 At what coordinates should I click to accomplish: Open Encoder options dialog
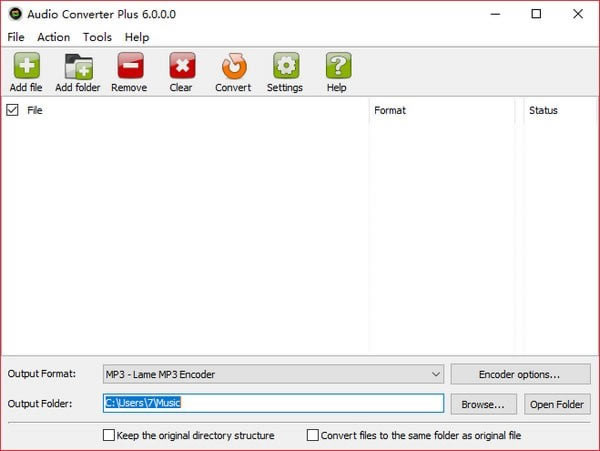point(520,374)
